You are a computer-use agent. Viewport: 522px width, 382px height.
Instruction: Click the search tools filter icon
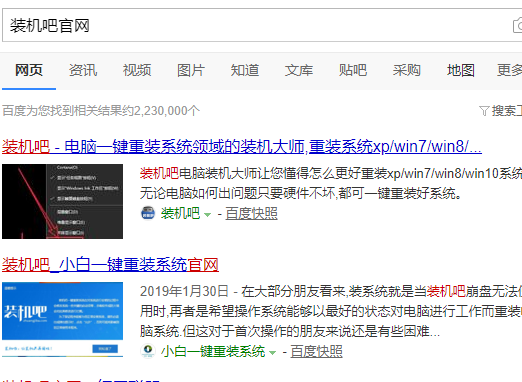coord(484,111)
